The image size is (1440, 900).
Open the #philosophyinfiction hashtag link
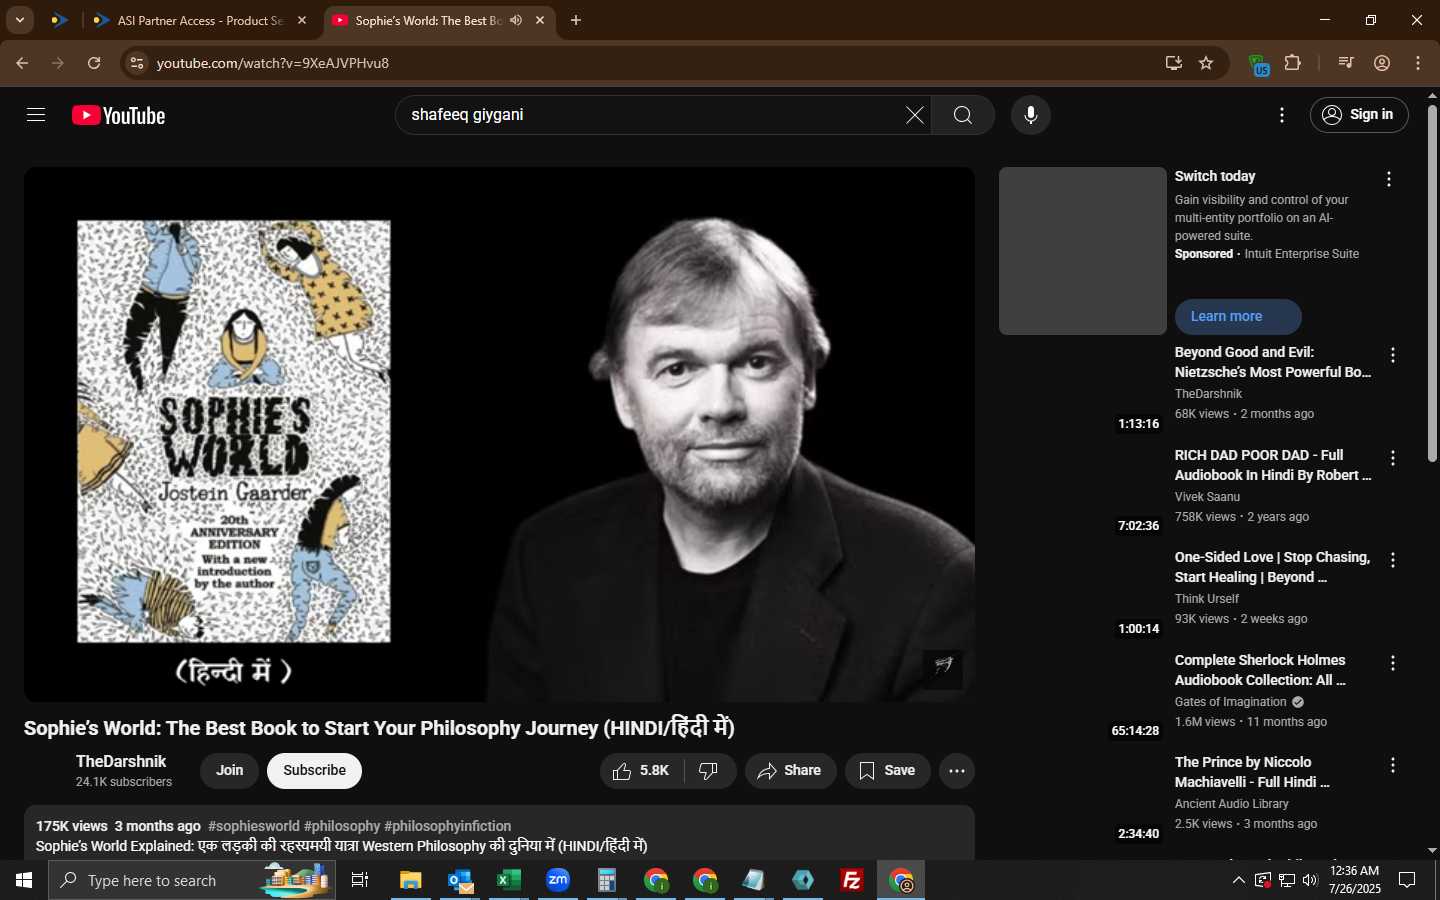point(448,826)
